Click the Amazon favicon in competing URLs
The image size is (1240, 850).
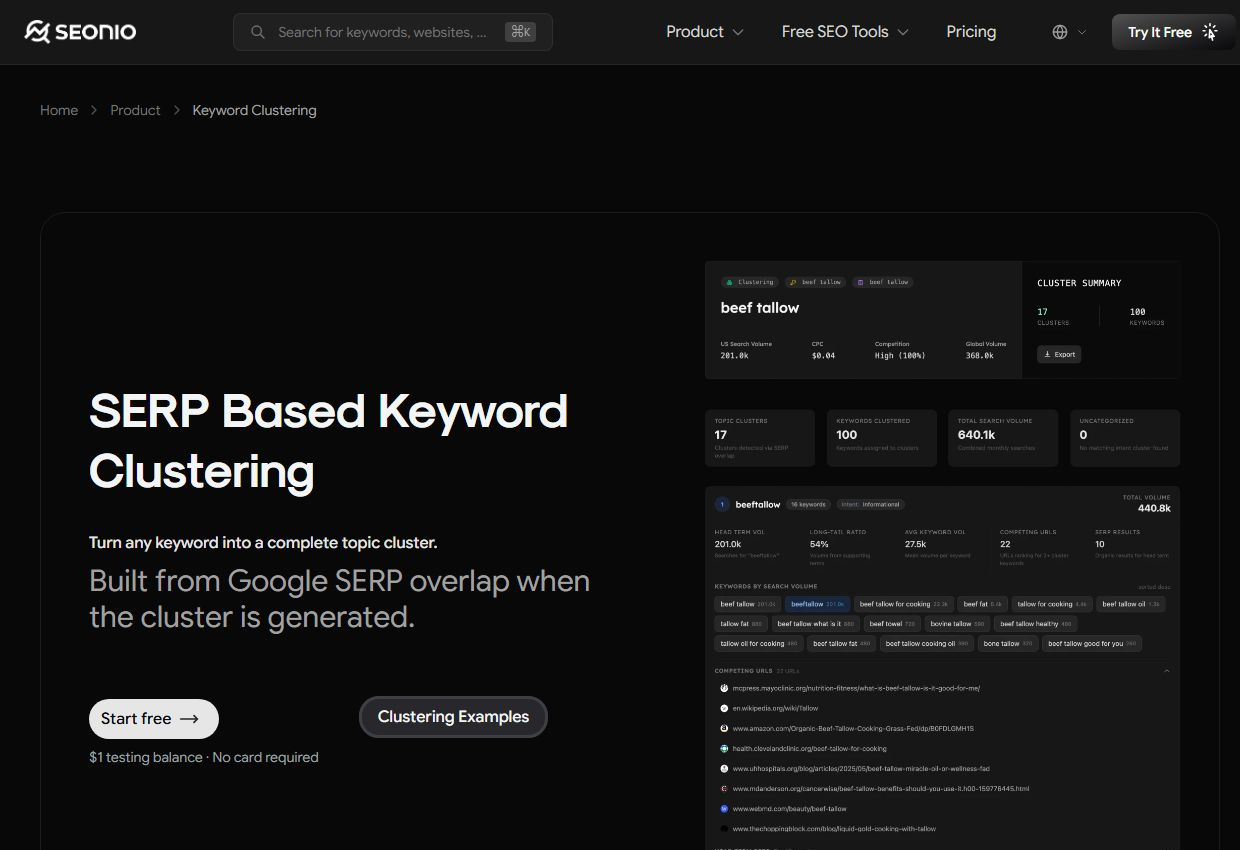(724, 728)
